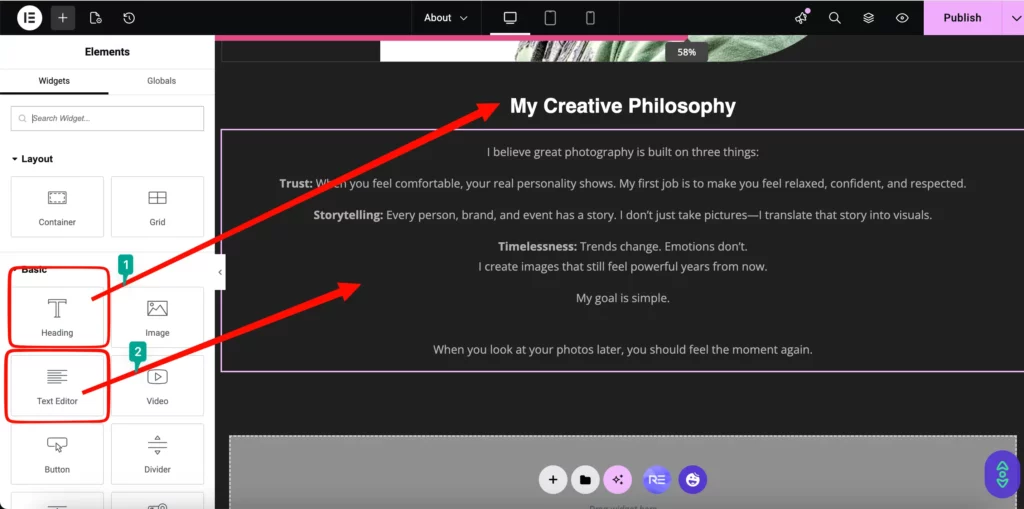Preview changes with the eye icon
Screen dimensions: 1024x509
tap(903, 18)
